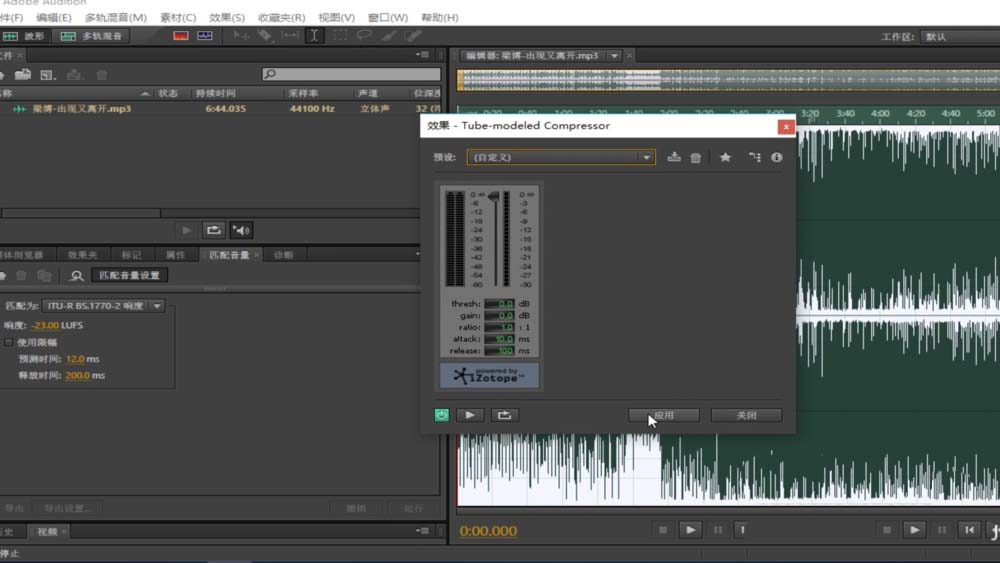Click the 12.0 ms look-ahead time value

pos(75,359)
